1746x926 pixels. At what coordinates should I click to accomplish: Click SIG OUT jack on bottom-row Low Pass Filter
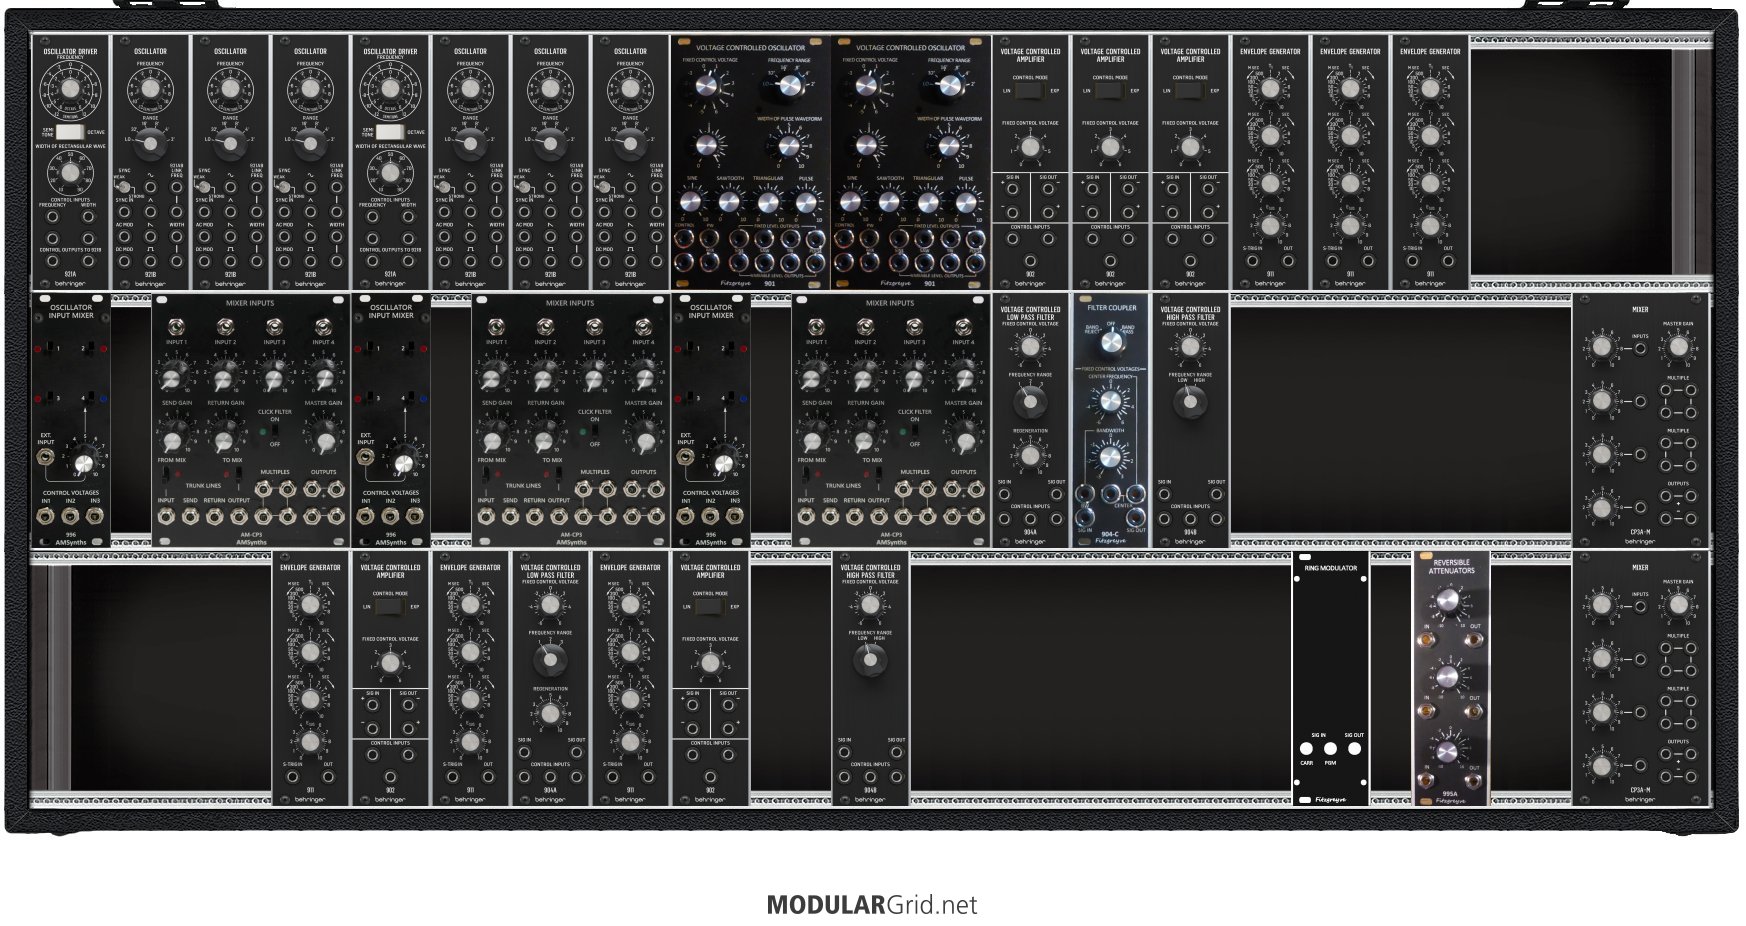pos(575,752)
